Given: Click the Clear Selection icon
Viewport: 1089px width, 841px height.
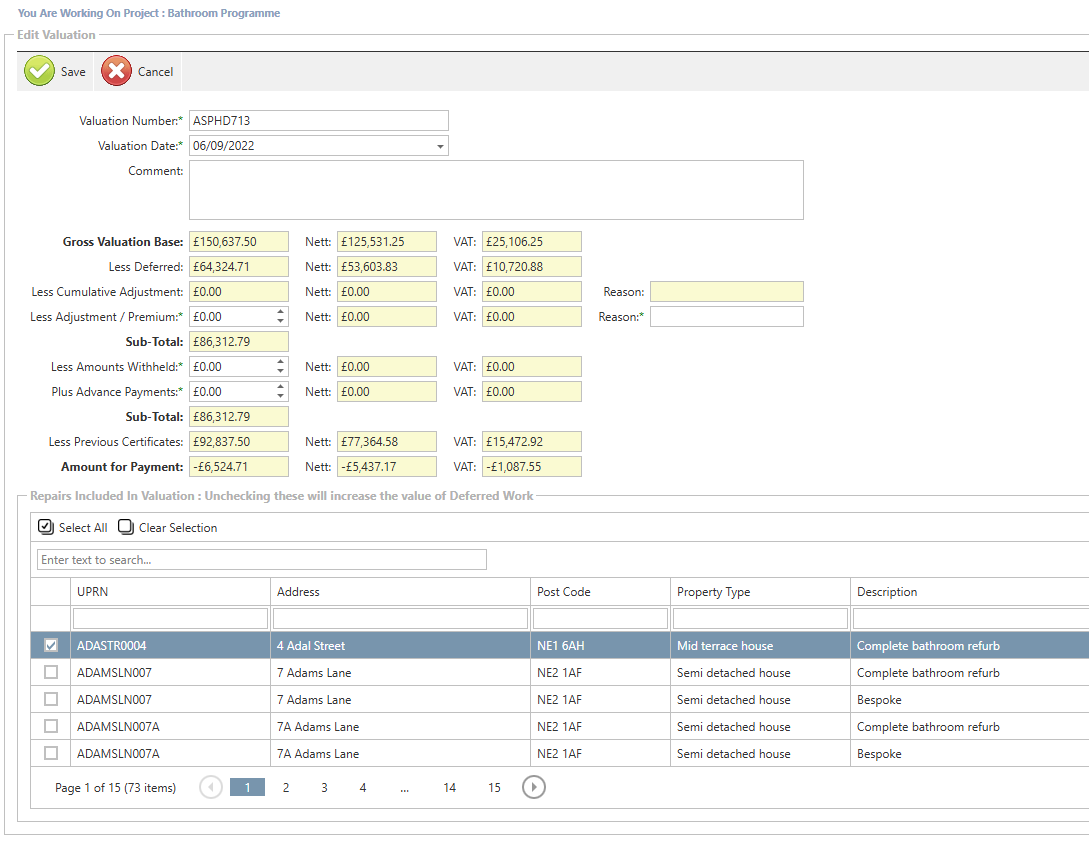Looking at the screenshot, I should [x=125, y=527].
